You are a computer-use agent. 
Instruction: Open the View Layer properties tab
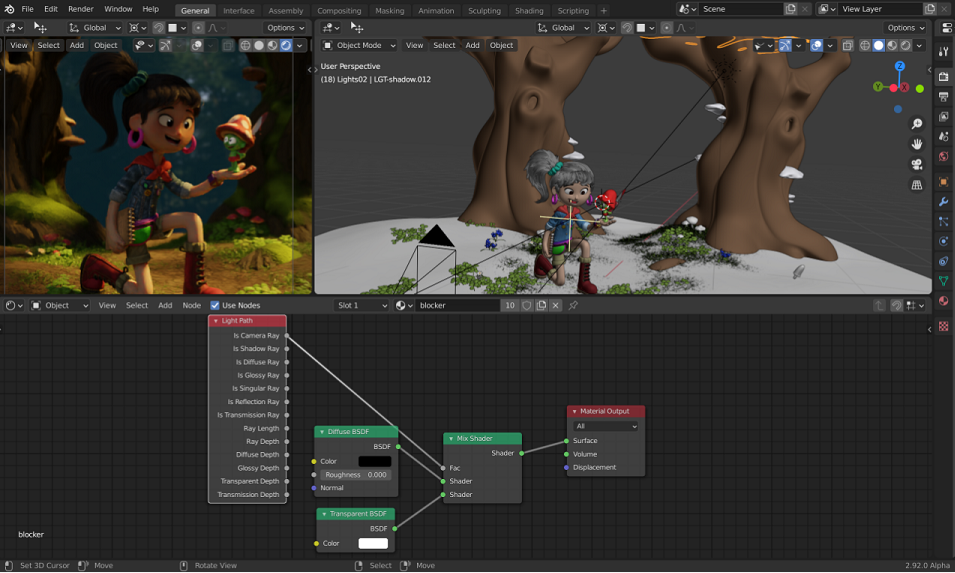pyautogui.click(x=943, y=116)
